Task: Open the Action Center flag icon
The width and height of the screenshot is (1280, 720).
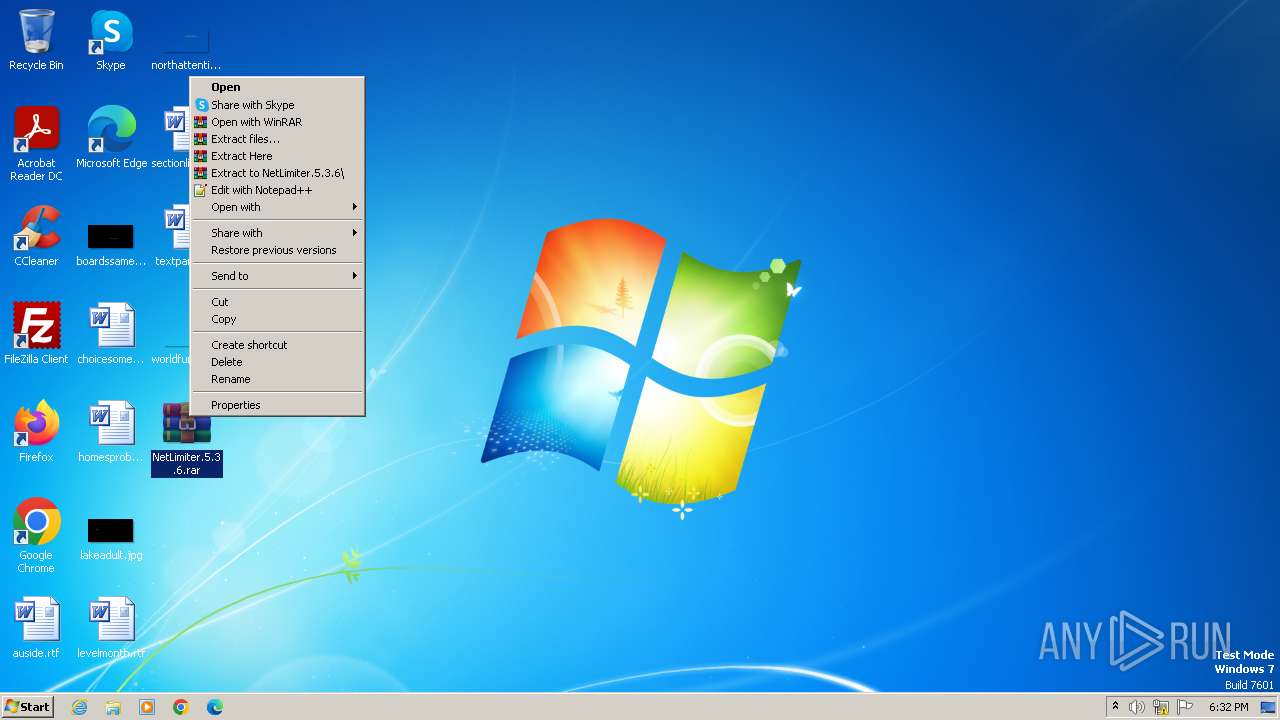Action: pos(1185,707)
